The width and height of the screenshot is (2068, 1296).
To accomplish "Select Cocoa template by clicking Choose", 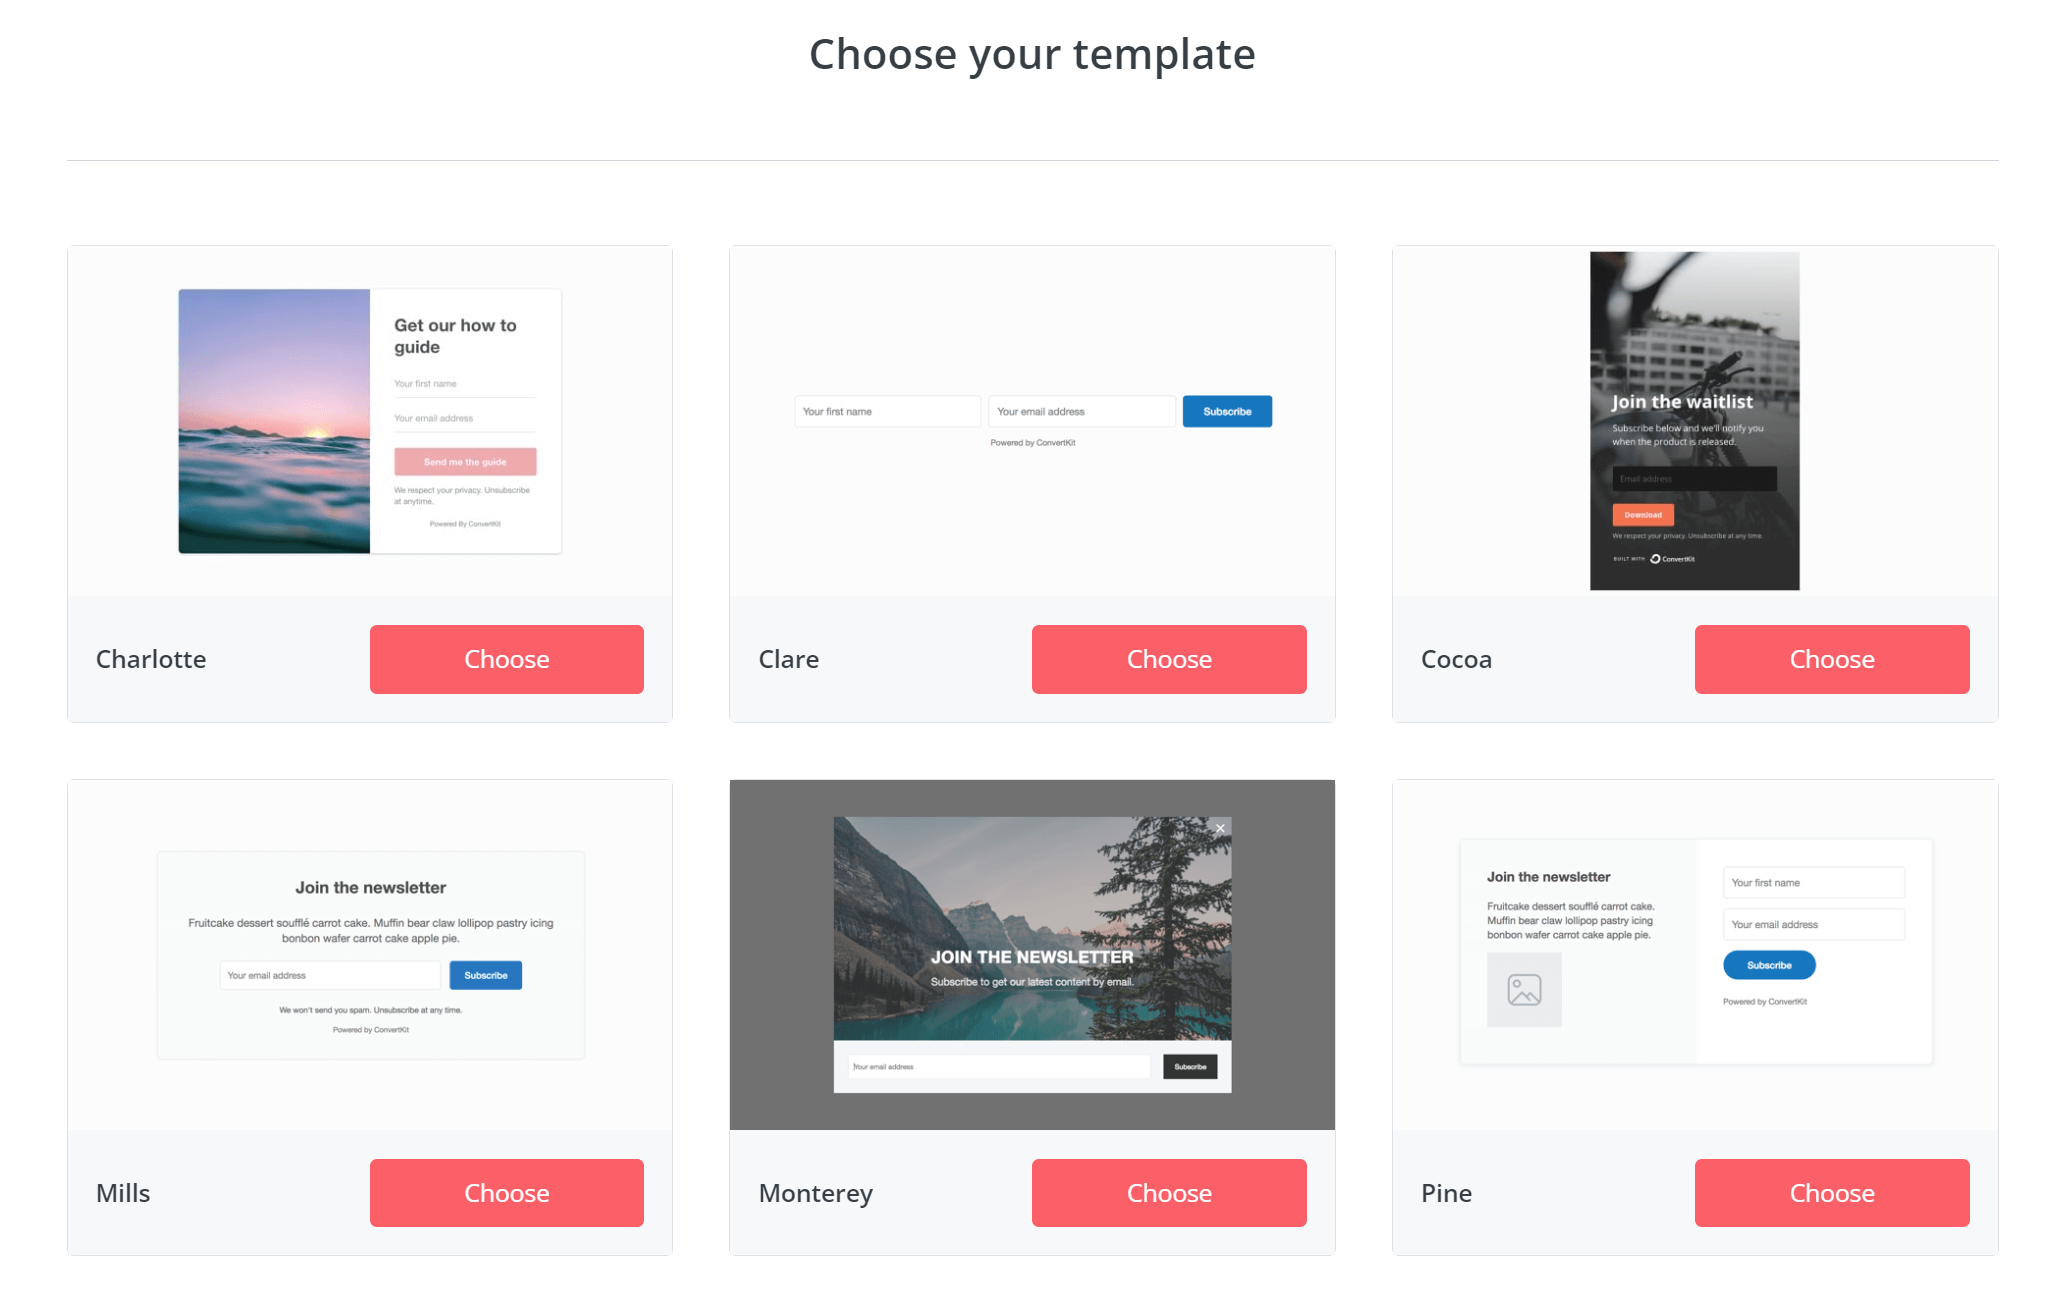I will click(1831, 658).
